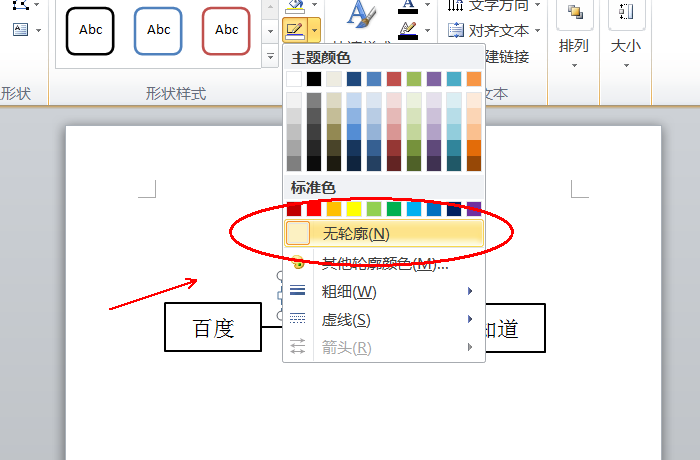Apply the red-outlined Abc shape style

(x=226, y=31)
